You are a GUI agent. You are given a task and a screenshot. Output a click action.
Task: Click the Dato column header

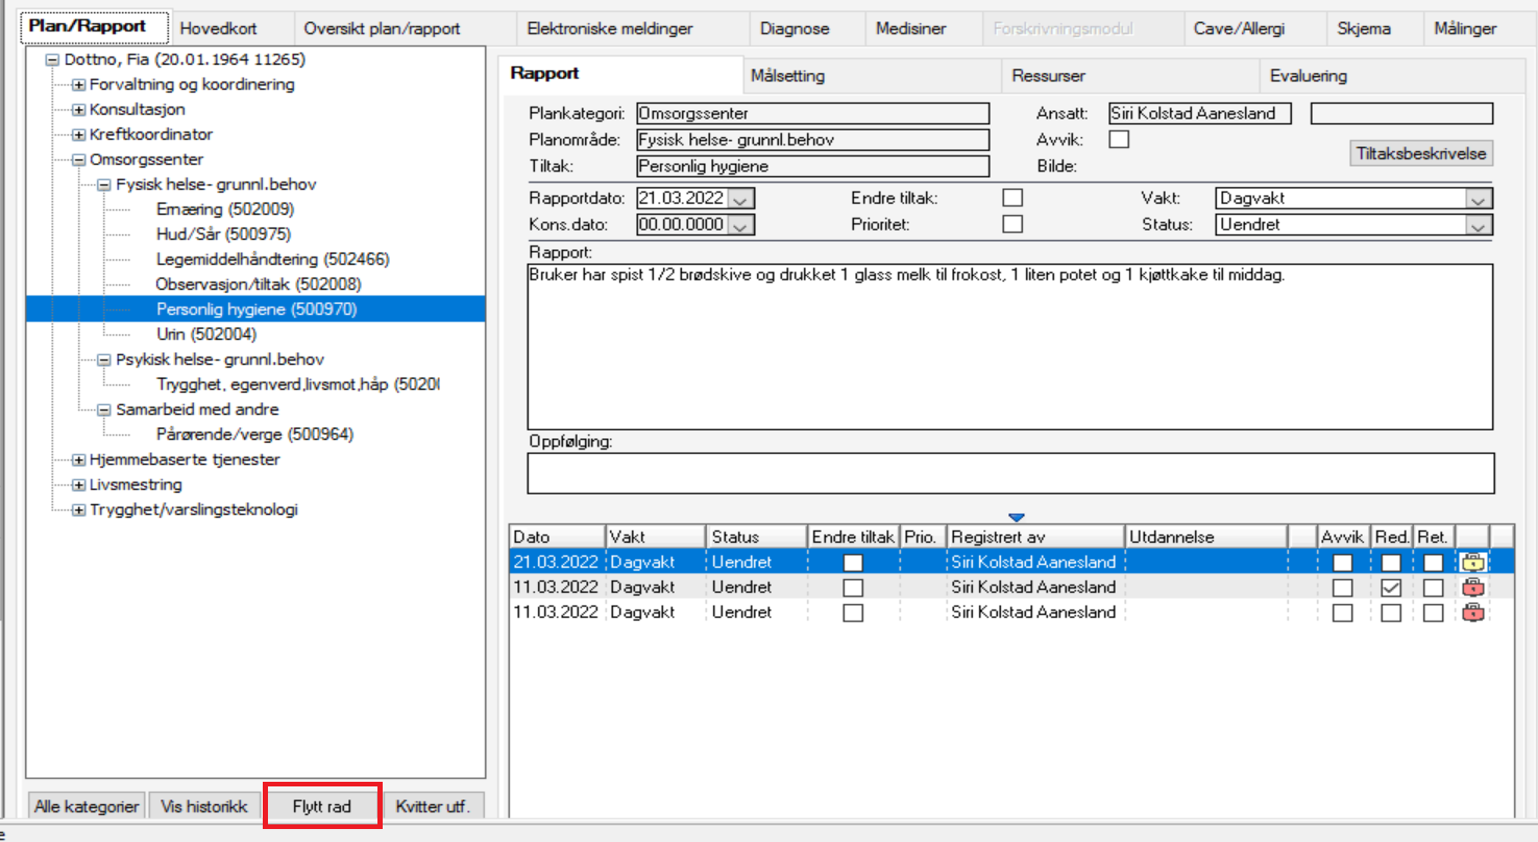[x=557, y=537]
